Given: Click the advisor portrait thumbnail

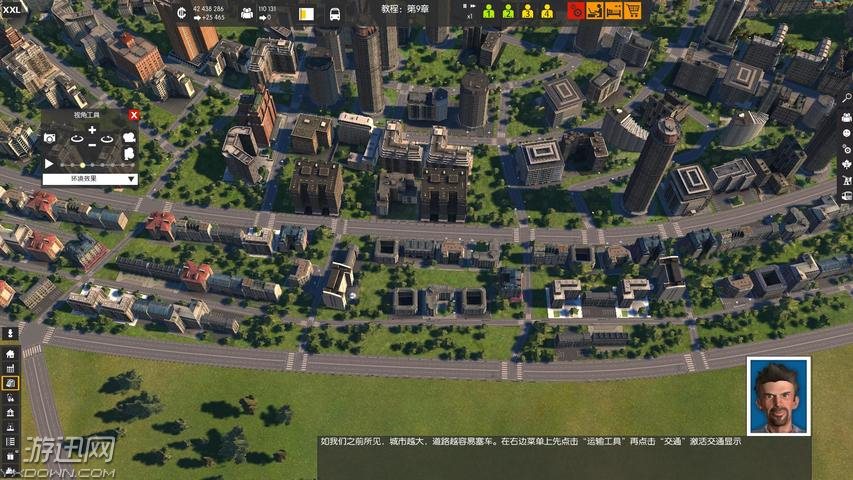Looking at the screenshot, I should (778, 396).
